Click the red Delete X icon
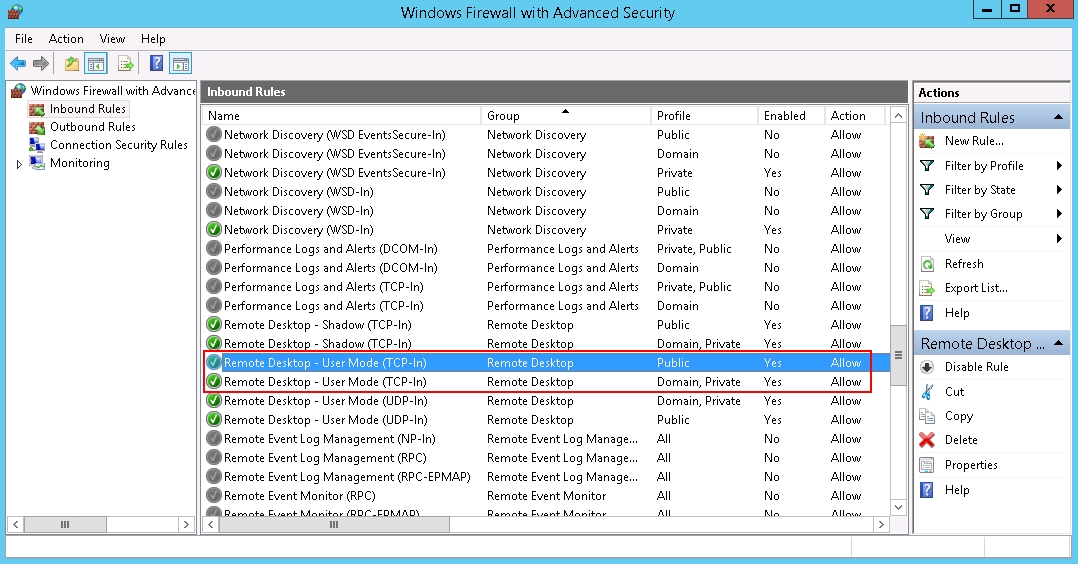 (927, 440)
